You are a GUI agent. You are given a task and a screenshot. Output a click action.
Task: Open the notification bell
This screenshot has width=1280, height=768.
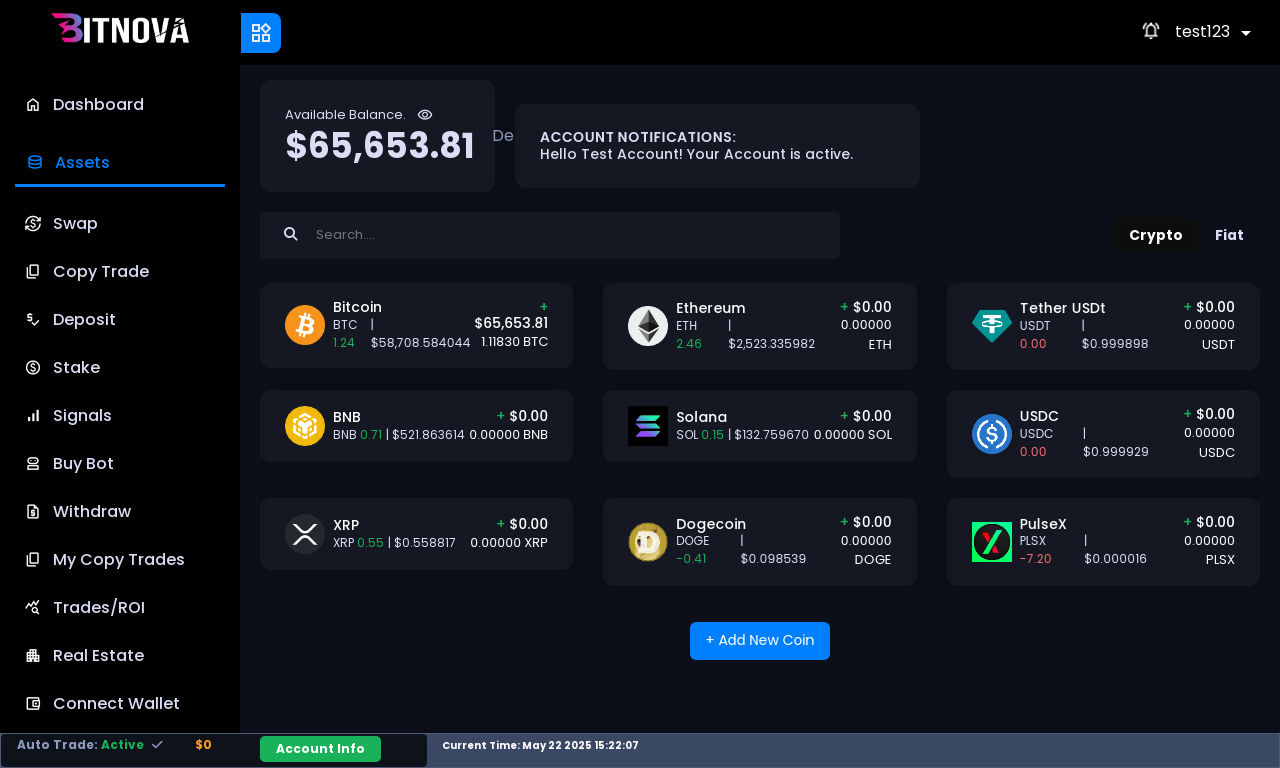(x=1151, y=31)
